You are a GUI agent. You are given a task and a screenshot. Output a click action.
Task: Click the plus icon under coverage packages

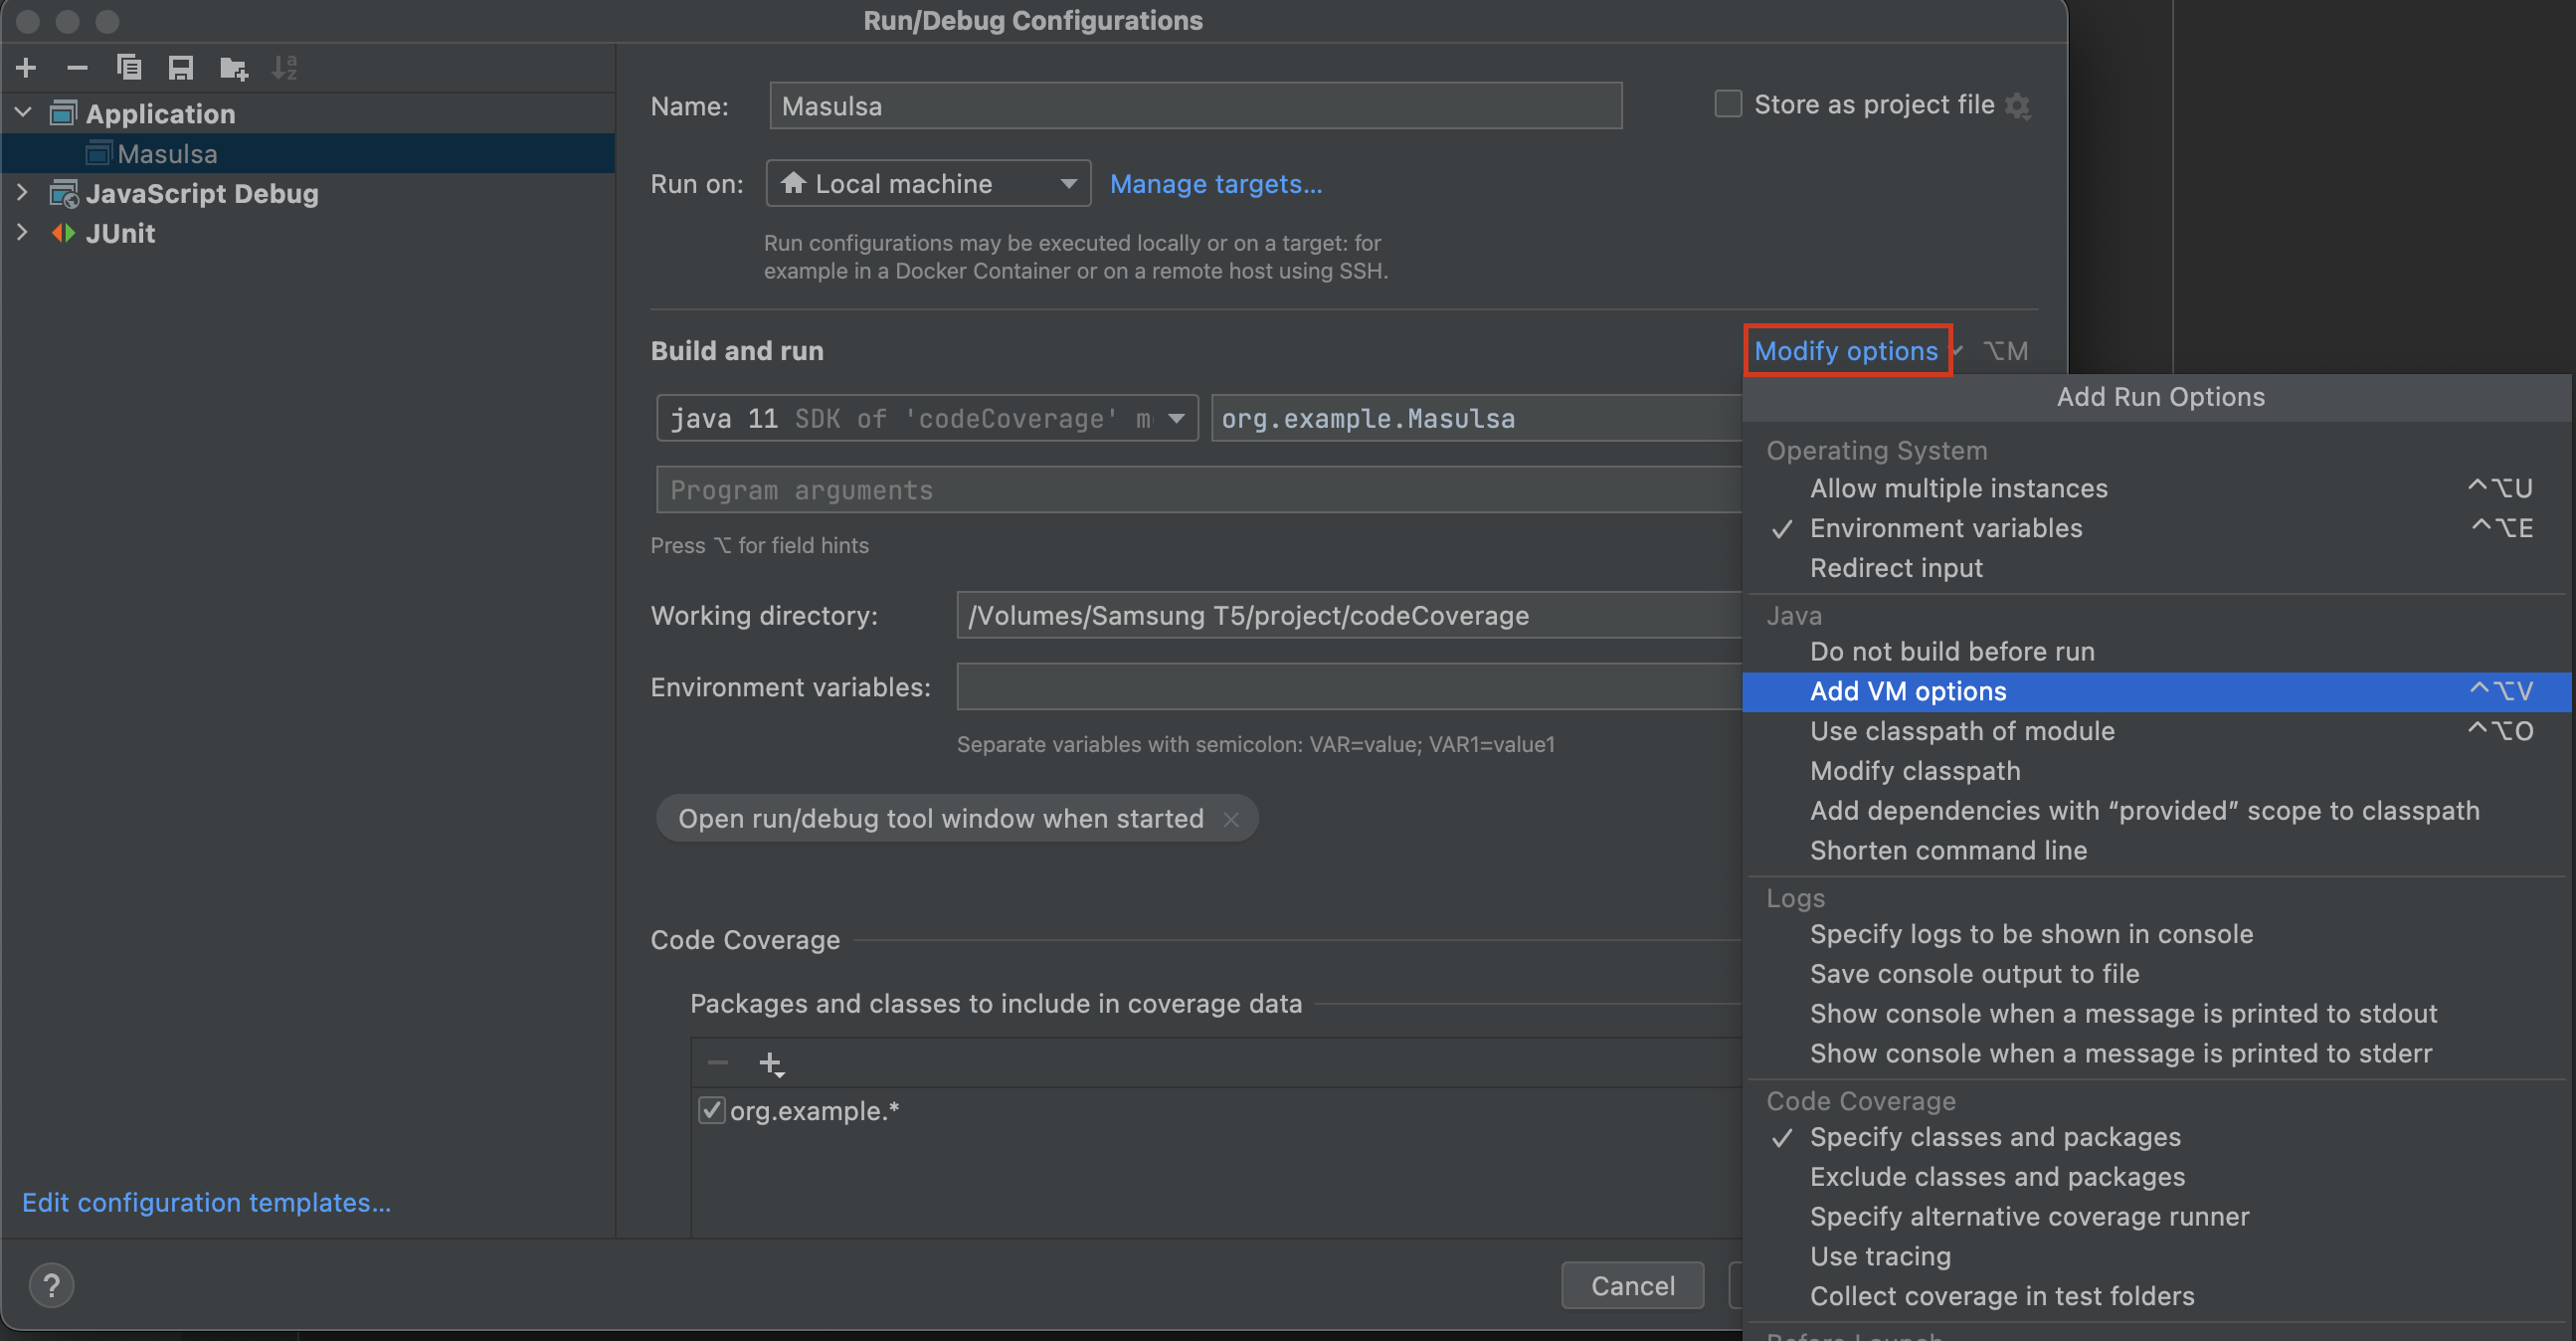coord(771,1063)
